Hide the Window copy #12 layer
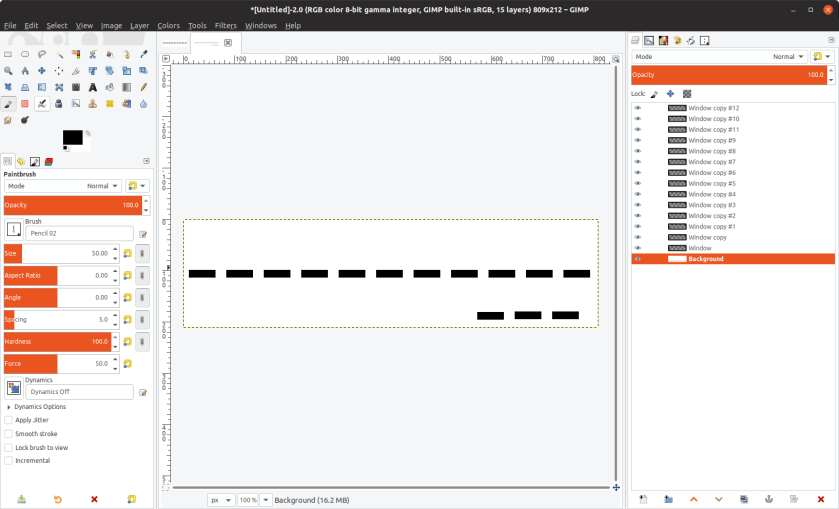The height and width of the screenshot is (509, 839). (x=637, y=108)
